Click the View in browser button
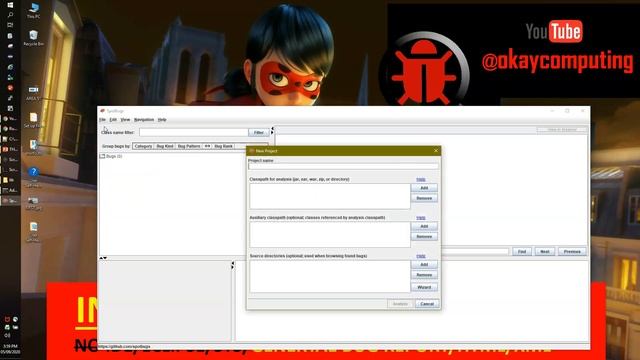The height and width of the screenshot is (360, 640). (x=562, y=130)
